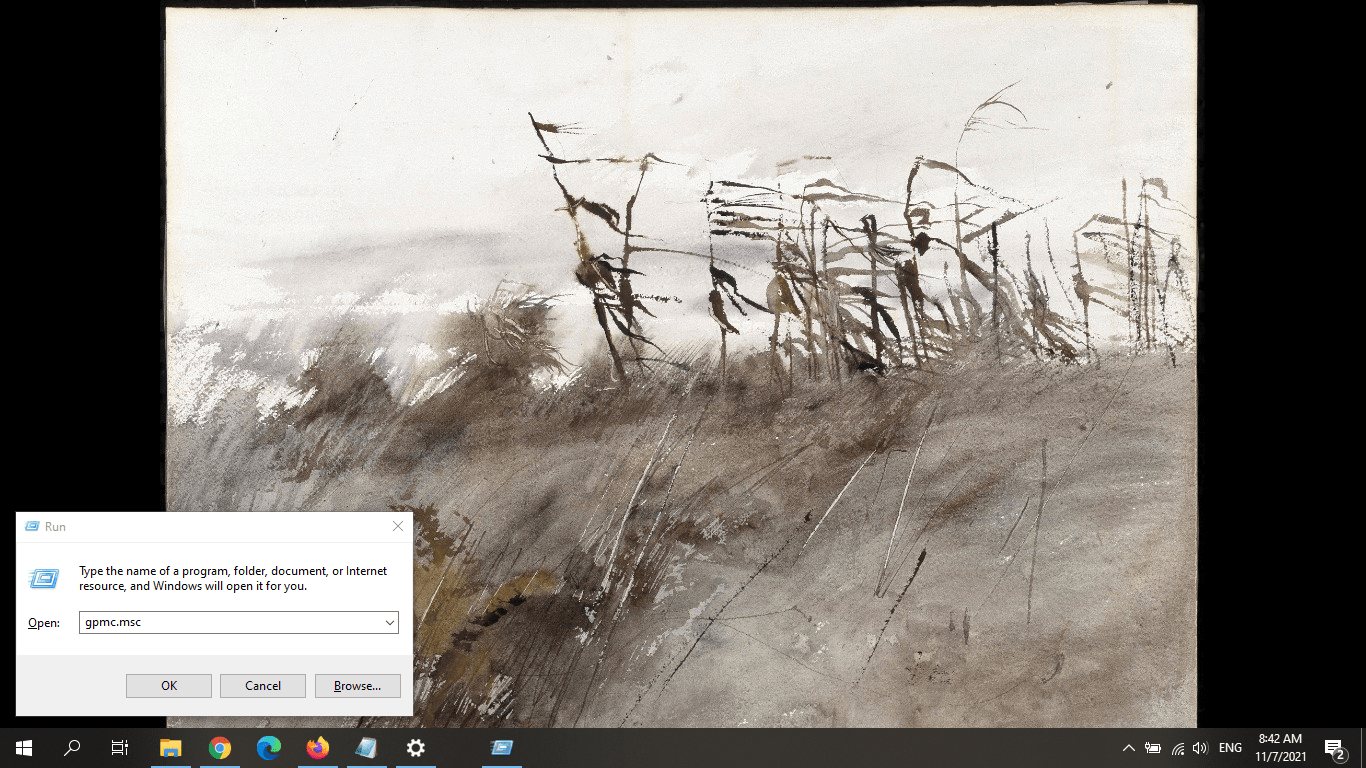Launch File Explorer from the taskbar
This screenshot has width=1366, height=768.
(171, 748)
